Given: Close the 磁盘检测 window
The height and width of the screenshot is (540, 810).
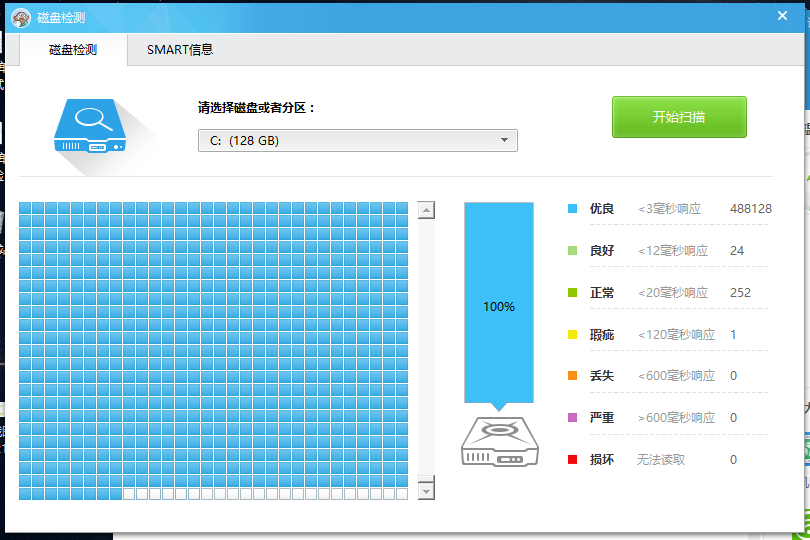Looking at the screenshot, I should (782, 15).
